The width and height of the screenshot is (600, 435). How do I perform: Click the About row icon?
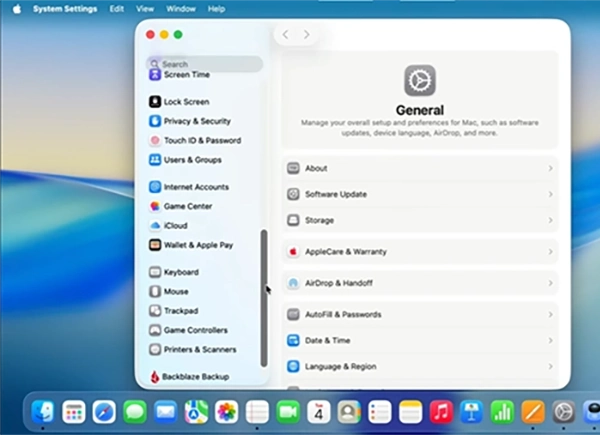coord(293,168)
